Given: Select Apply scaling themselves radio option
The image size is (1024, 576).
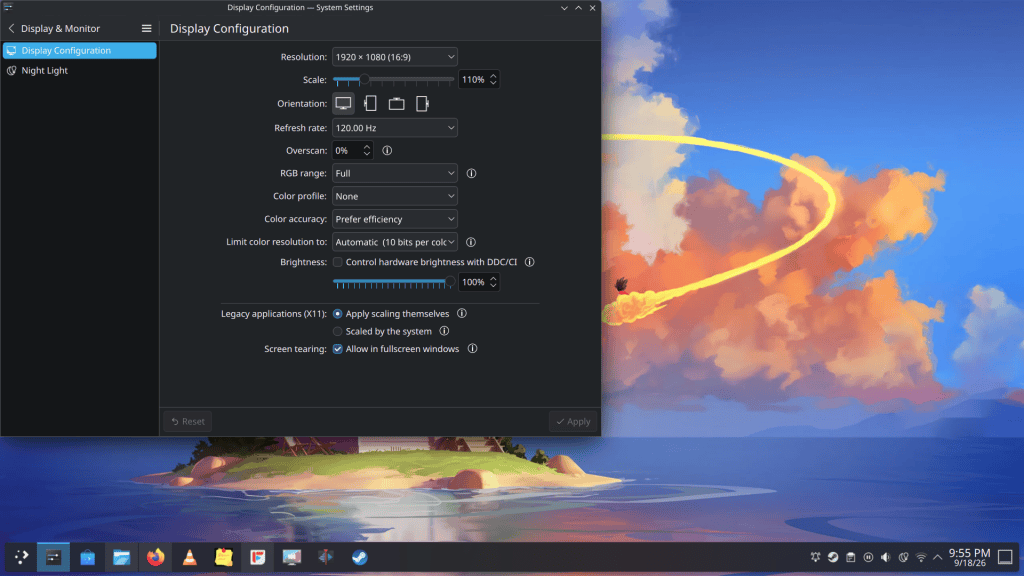Looking at the screenshot, I should click(x=338, y=313).
